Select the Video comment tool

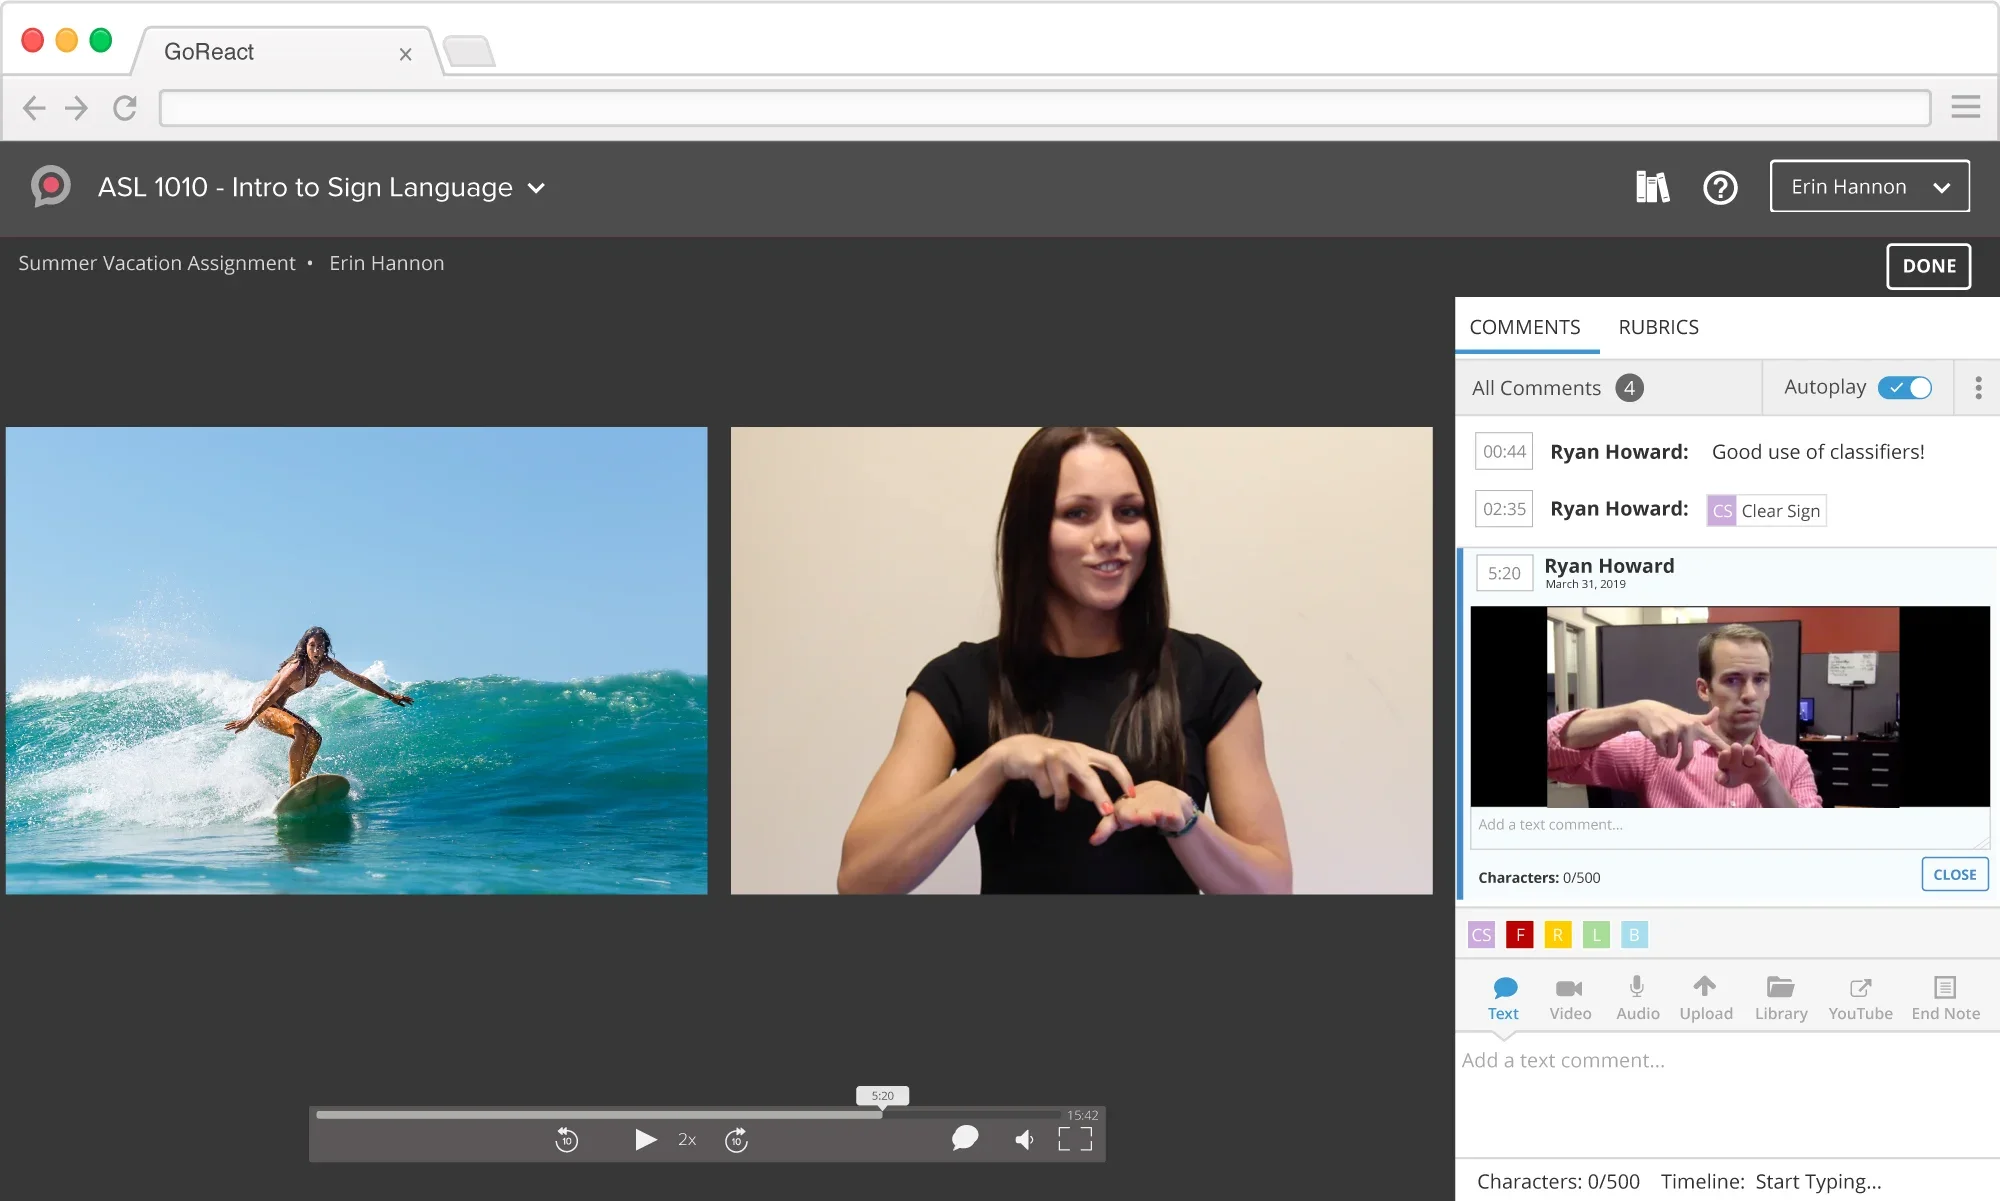click(1569, 996)
